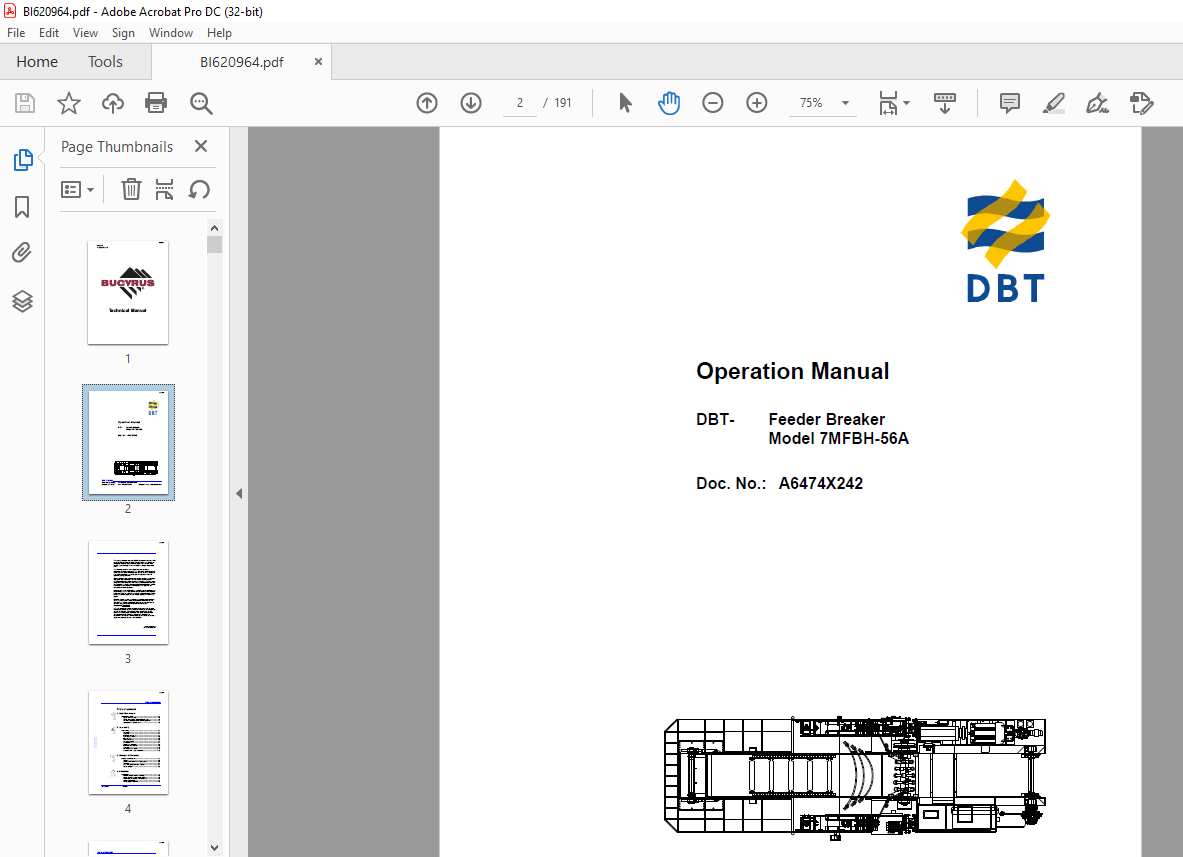
Task: Zoom out with minus icon
Action: click(712, 103)
